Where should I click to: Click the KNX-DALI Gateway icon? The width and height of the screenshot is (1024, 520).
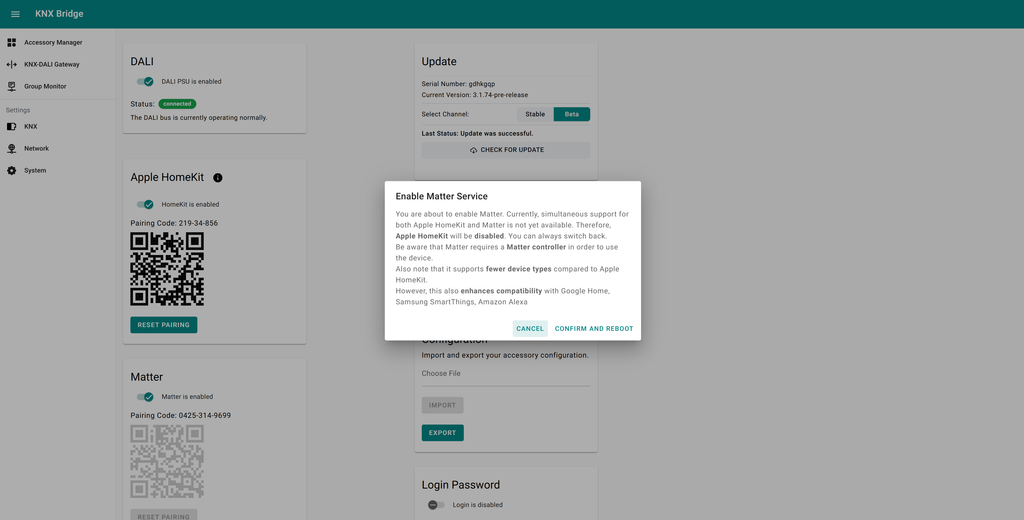(x=11, y=65)
